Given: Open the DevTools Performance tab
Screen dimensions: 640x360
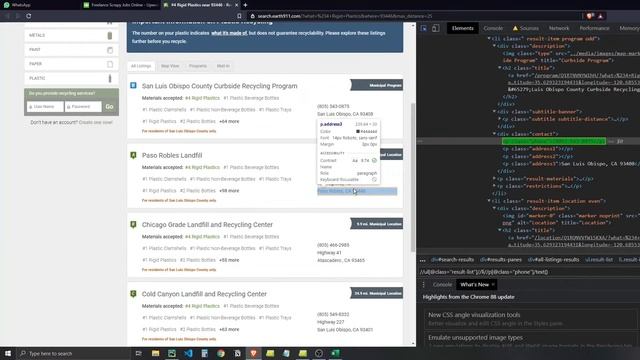Looking at the screenshot, I should [594, 28].
